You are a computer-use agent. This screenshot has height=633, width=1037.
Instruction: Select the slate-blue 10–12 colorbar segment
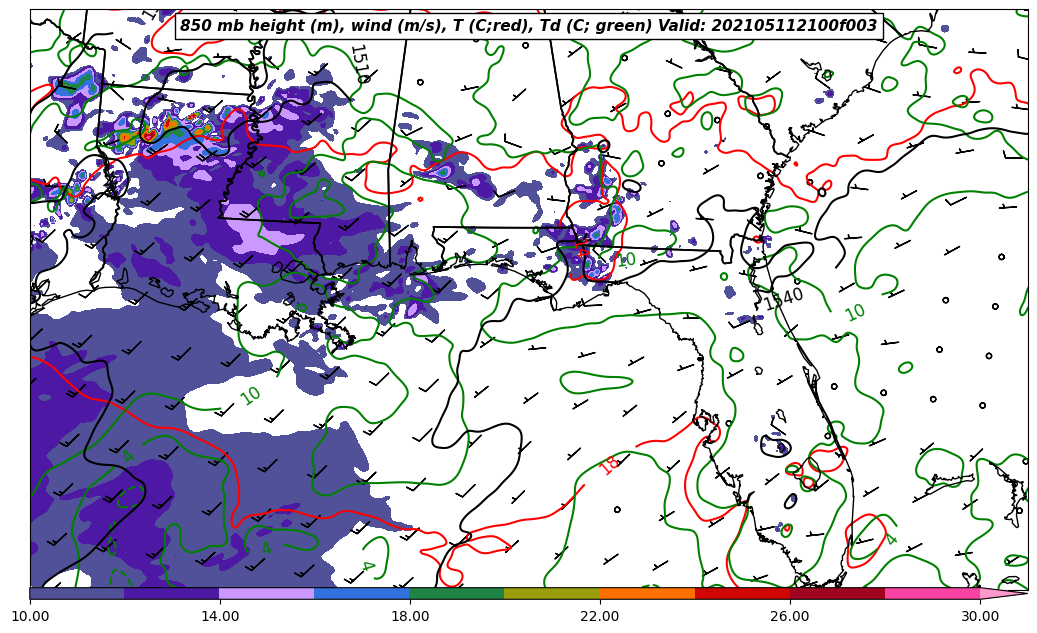point(77,593)
